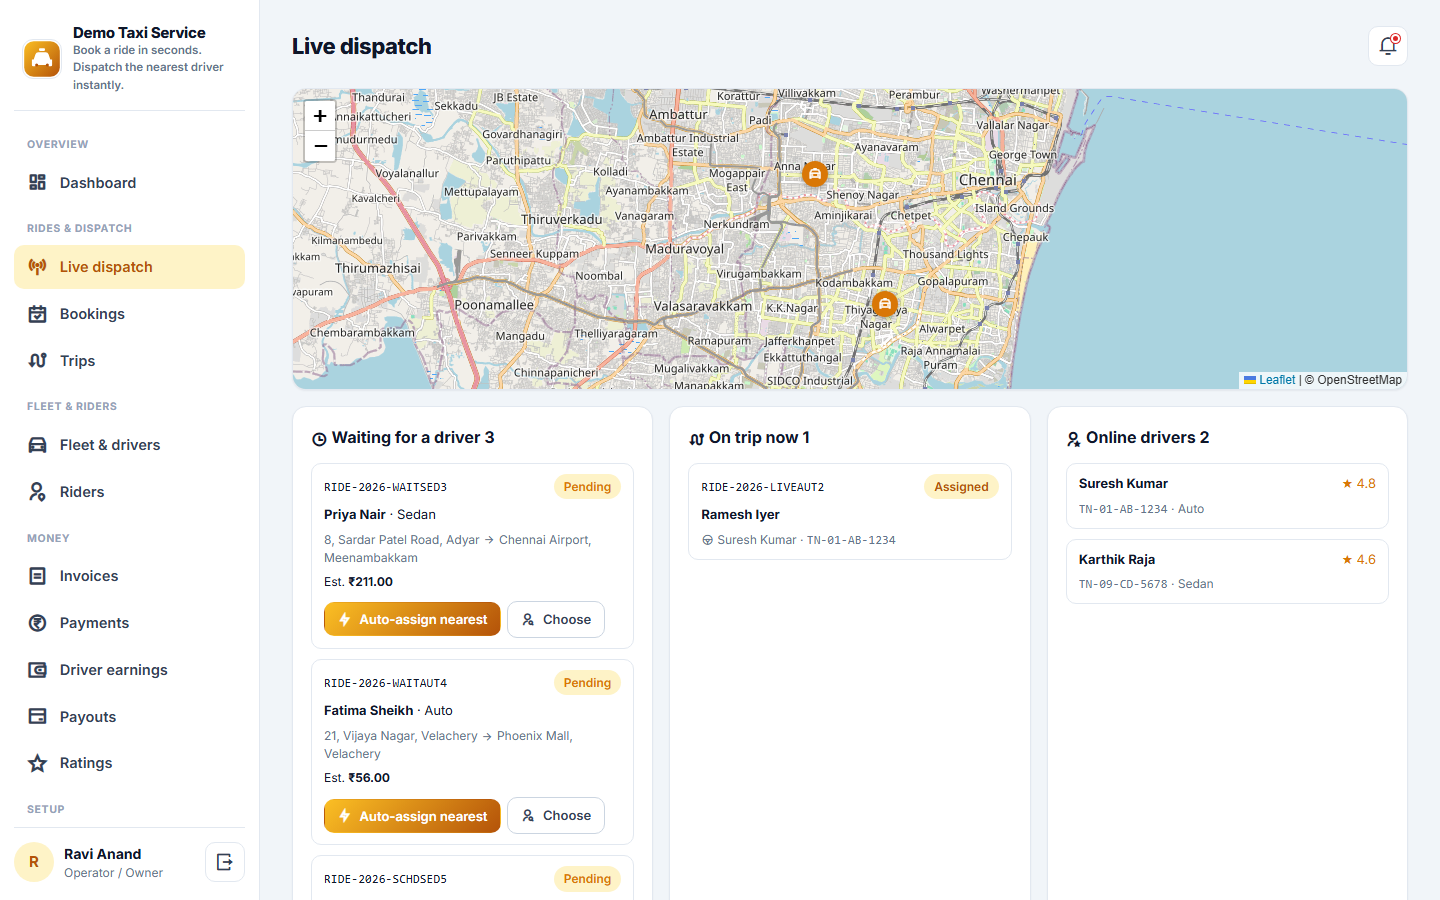
Task: Zoom in on the map
Action: coord(320,116)
